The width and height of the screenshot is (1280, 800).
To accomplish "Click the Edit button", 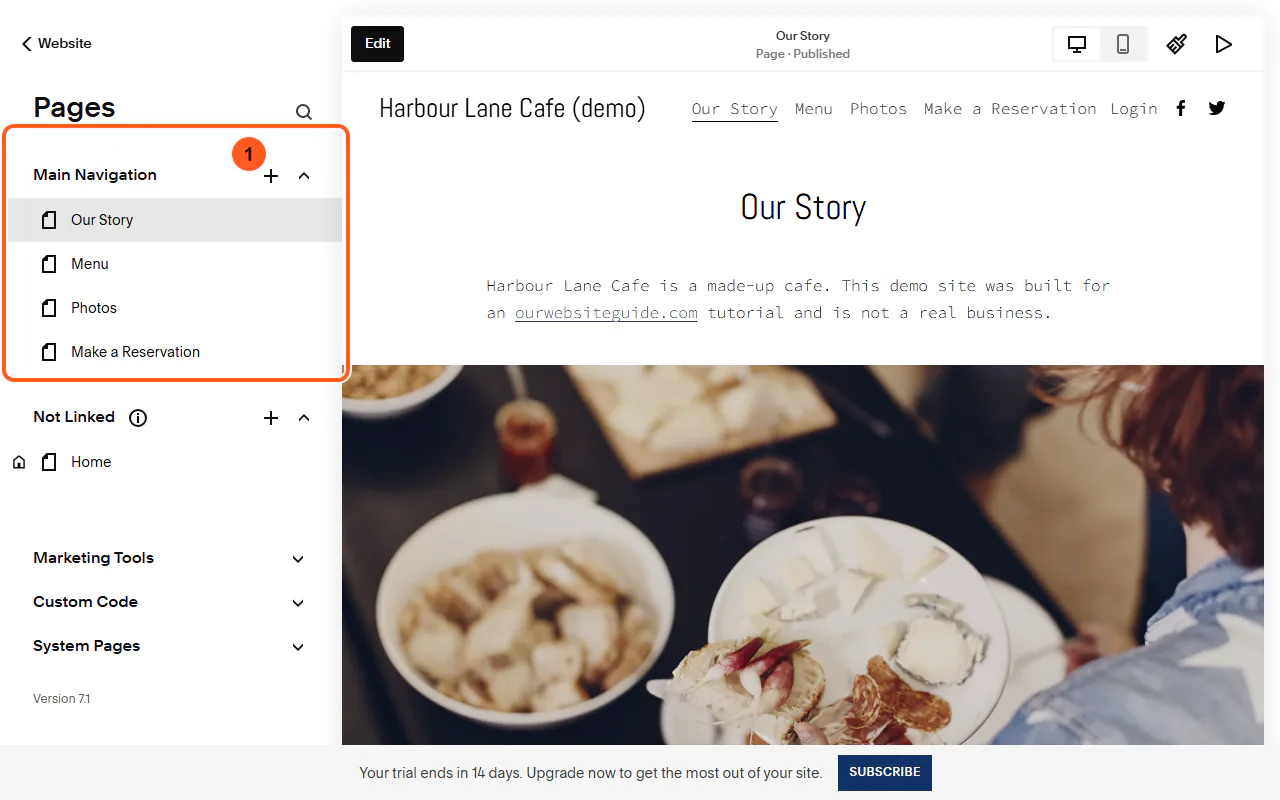I will [377, 44].
